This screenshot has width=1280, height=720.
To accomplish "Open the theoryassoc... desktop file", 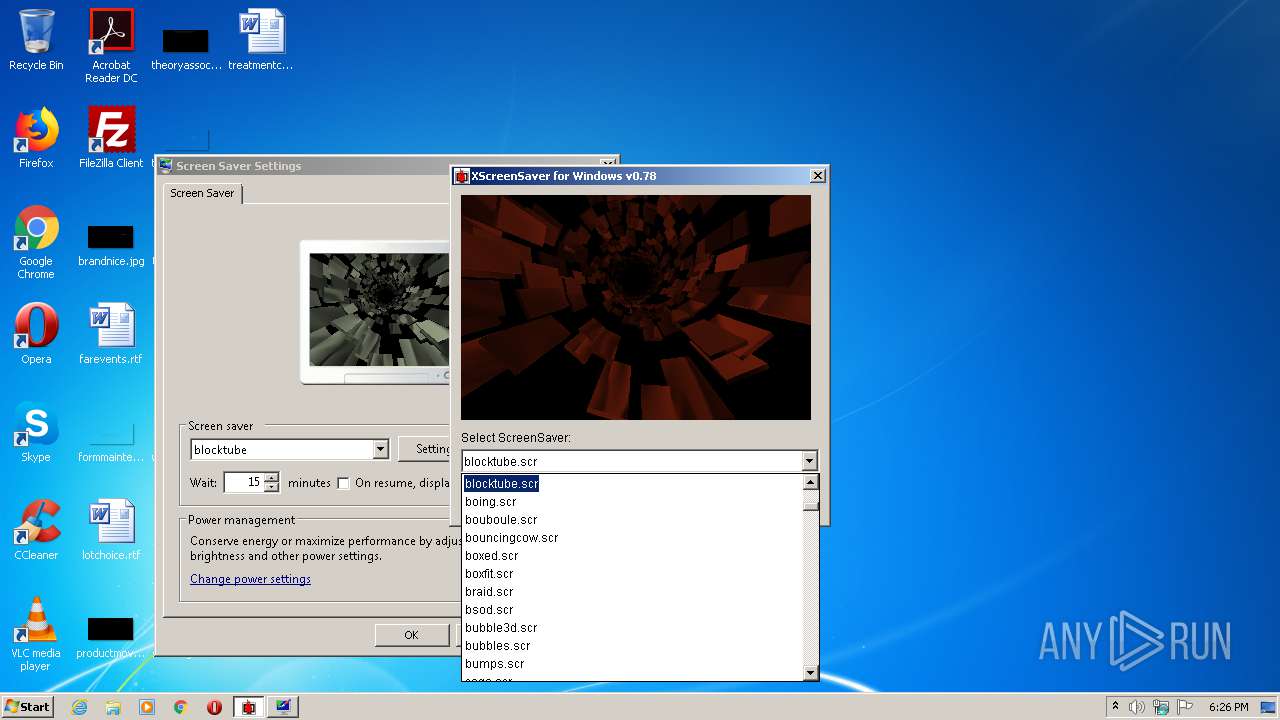I will click(186, 48).
